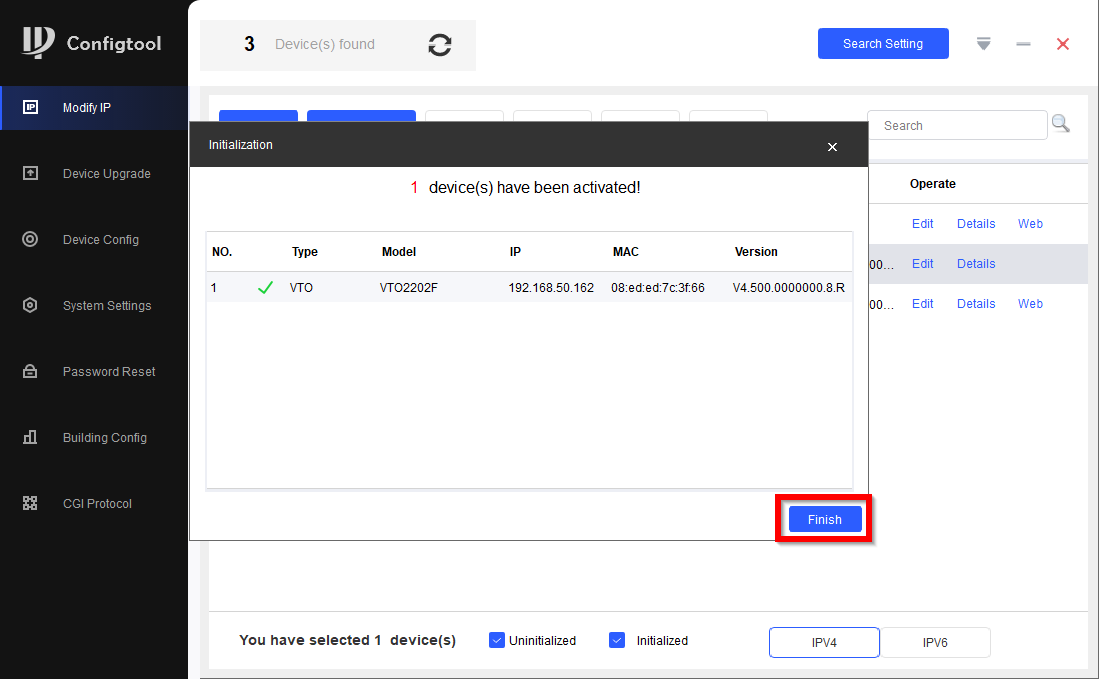1099x679 pixels.
Task: Click Details link in the first row
Action: pyautogui.click(x=976, y=224)
